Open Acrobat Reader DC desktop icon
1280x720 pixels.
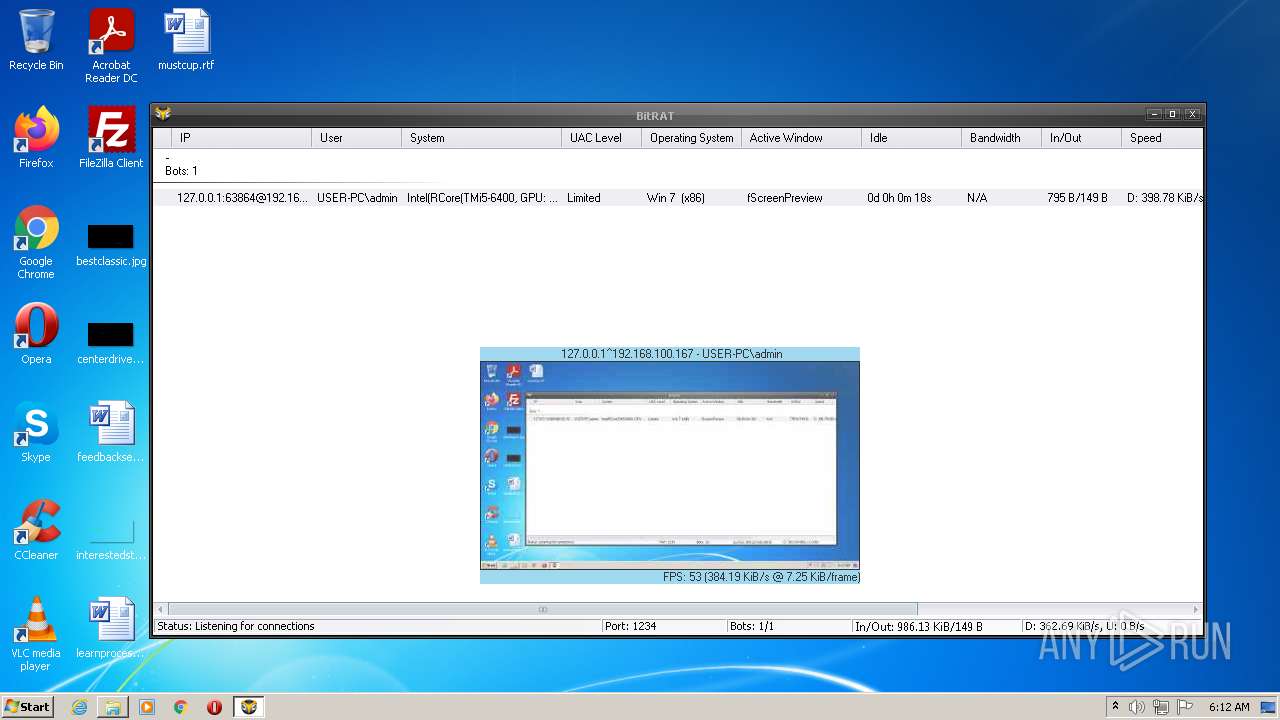tap(111, 46)
